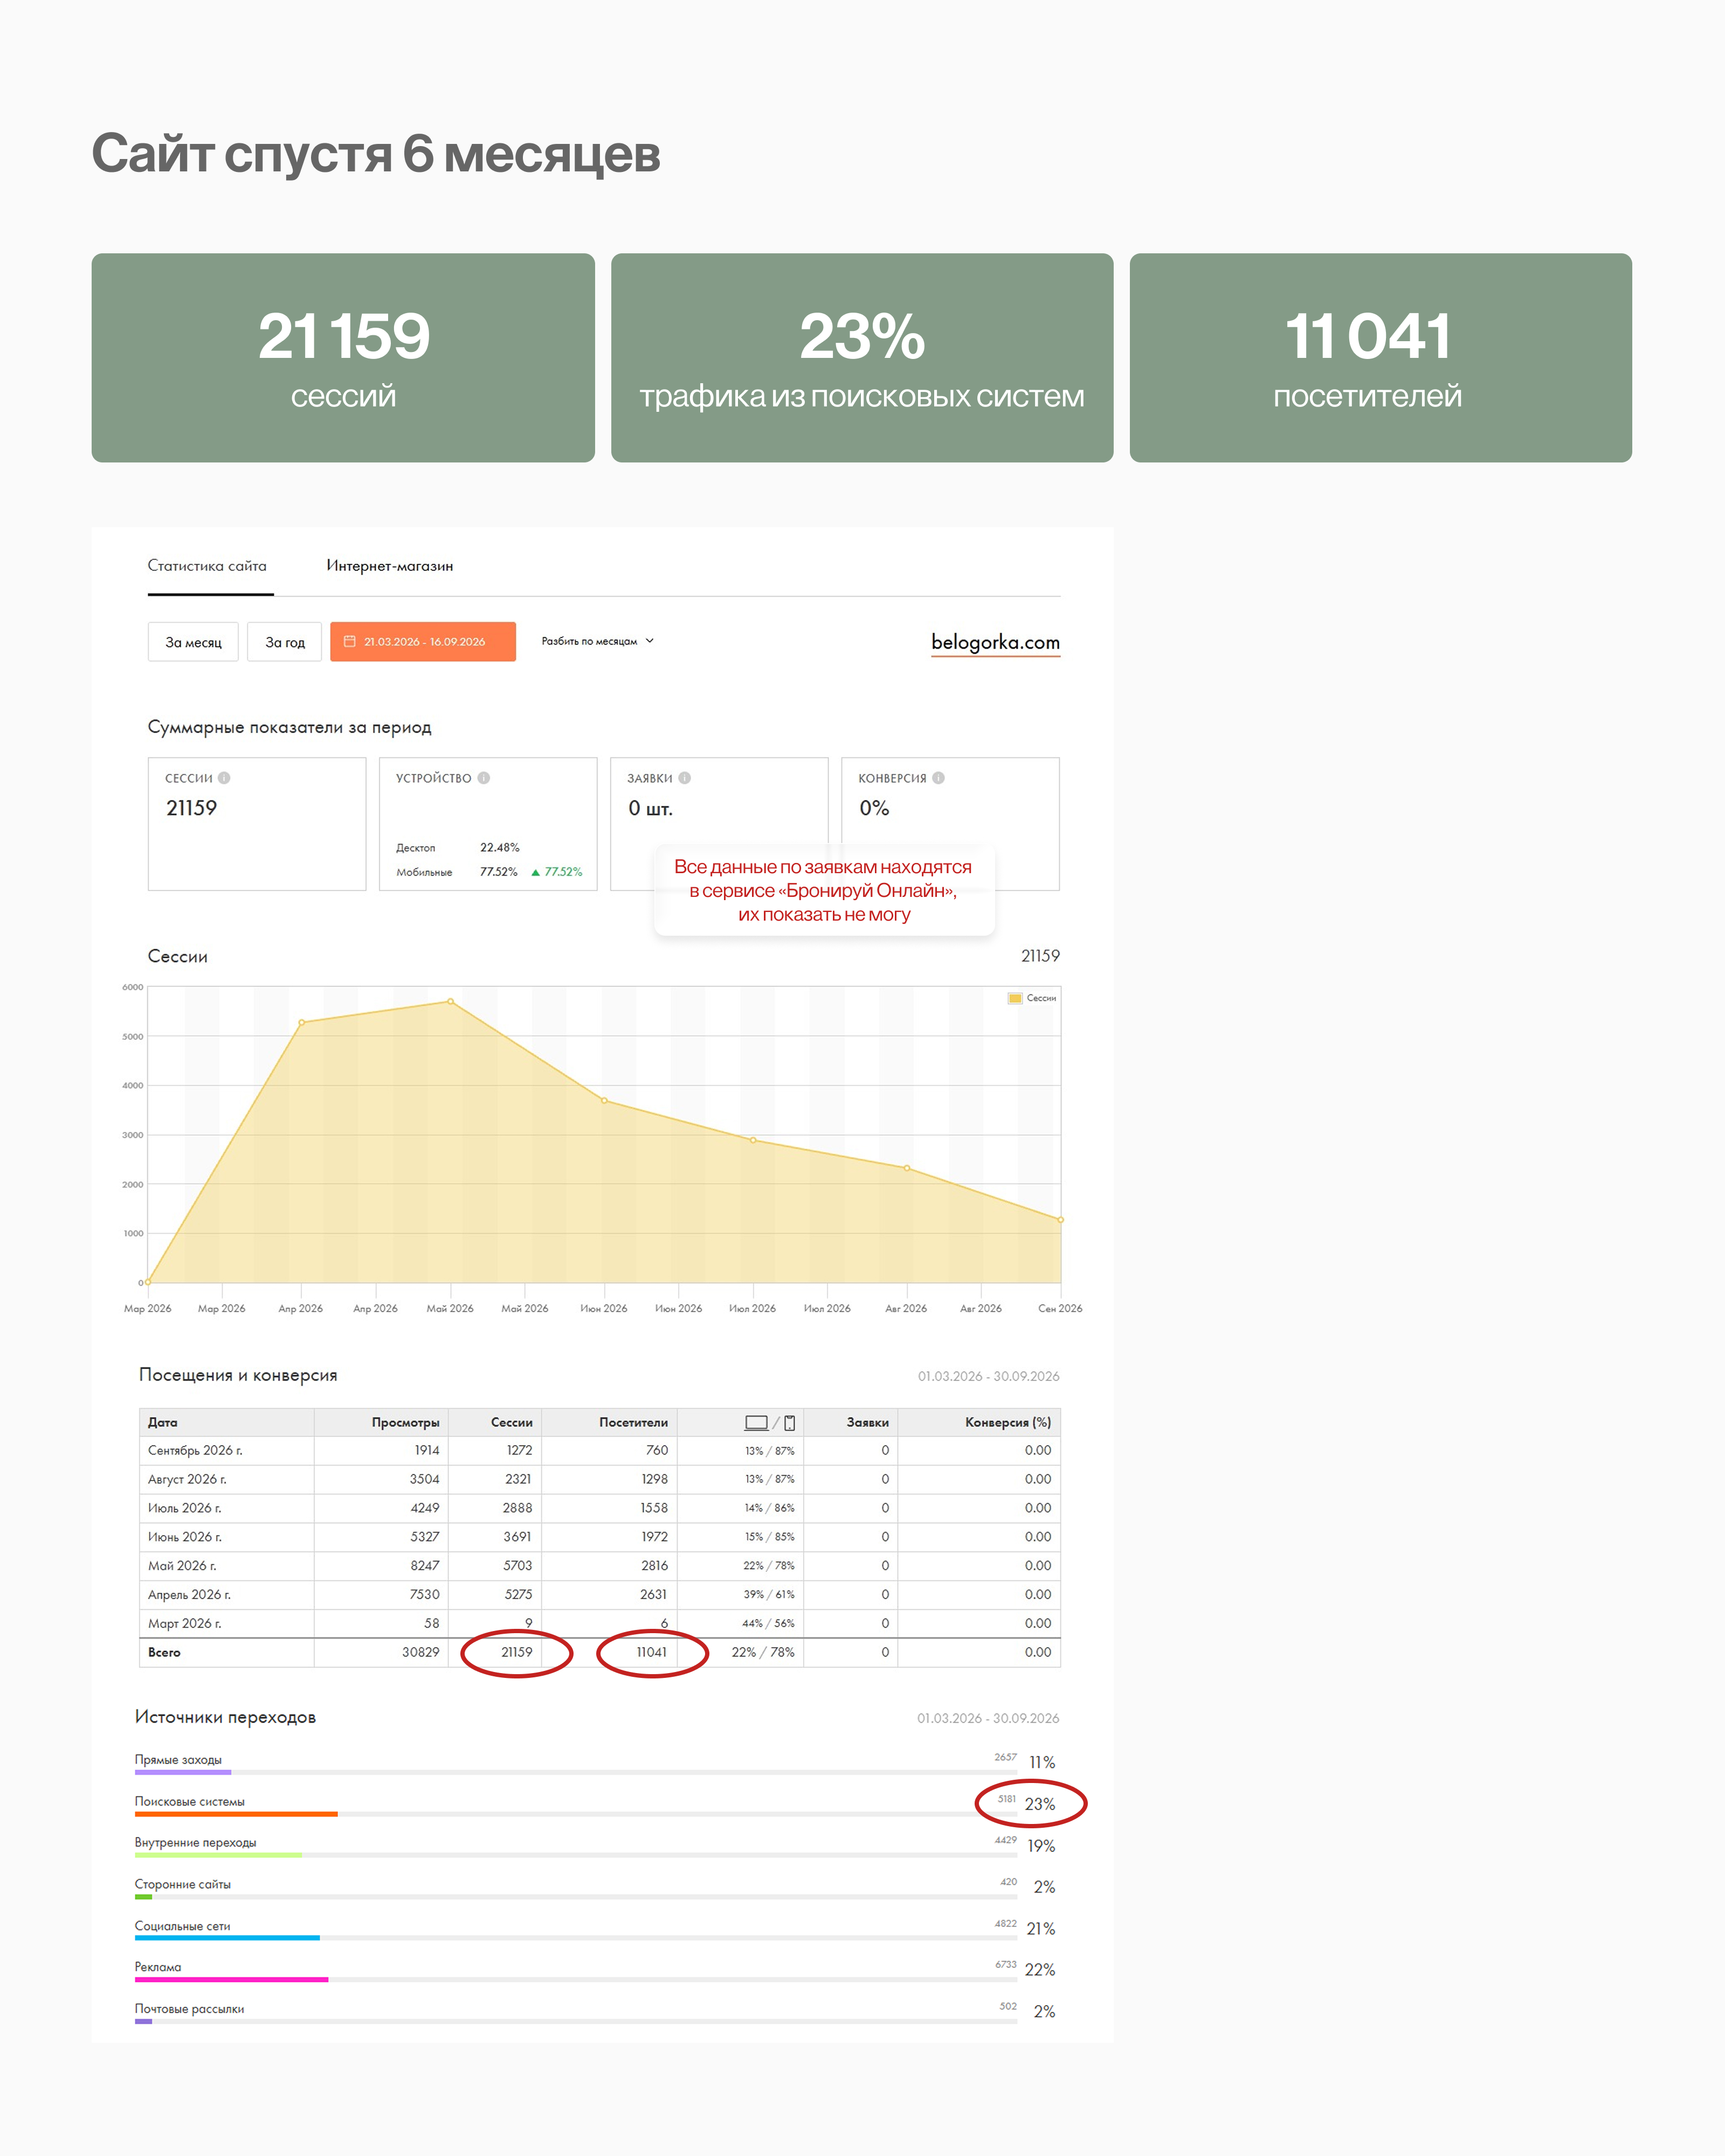
Task: Click the Март 2026 г. table row
Action: click(600, 1624)
